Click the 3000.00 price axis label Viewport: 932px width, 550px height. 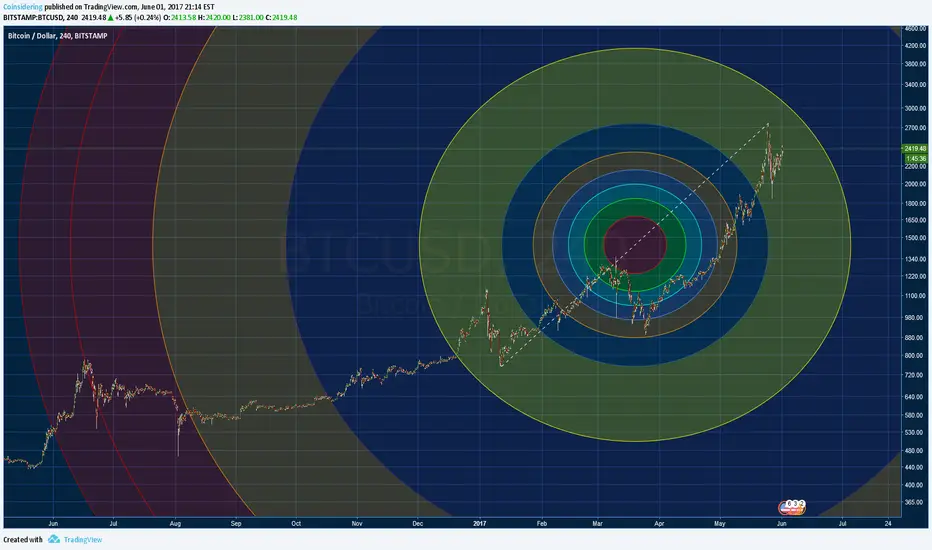point(915,109)
